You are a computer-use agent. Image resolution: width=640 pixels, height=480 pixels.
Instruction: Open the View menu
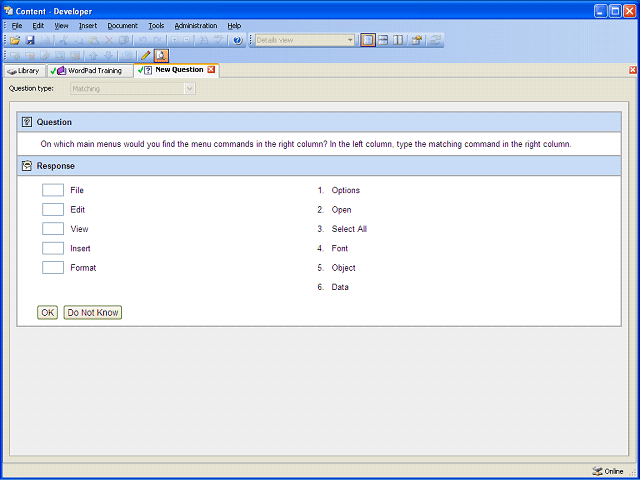(62, 25)
